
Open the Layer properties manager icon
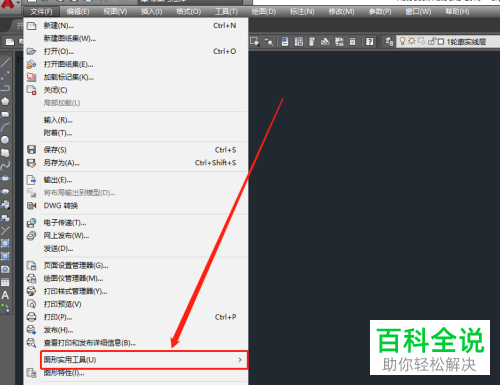pyautogui.click(x=389, y=42)
